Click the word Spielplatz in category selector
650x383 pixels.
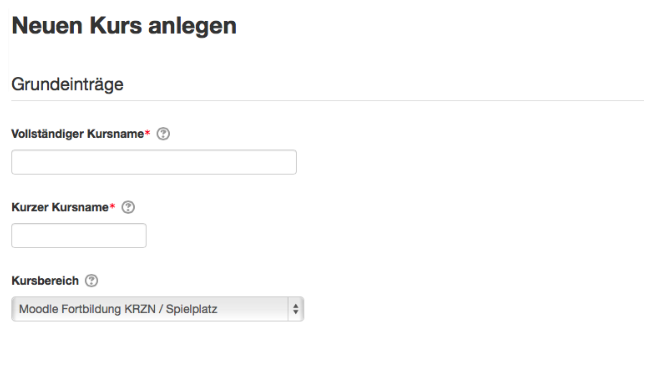[192, 310]
